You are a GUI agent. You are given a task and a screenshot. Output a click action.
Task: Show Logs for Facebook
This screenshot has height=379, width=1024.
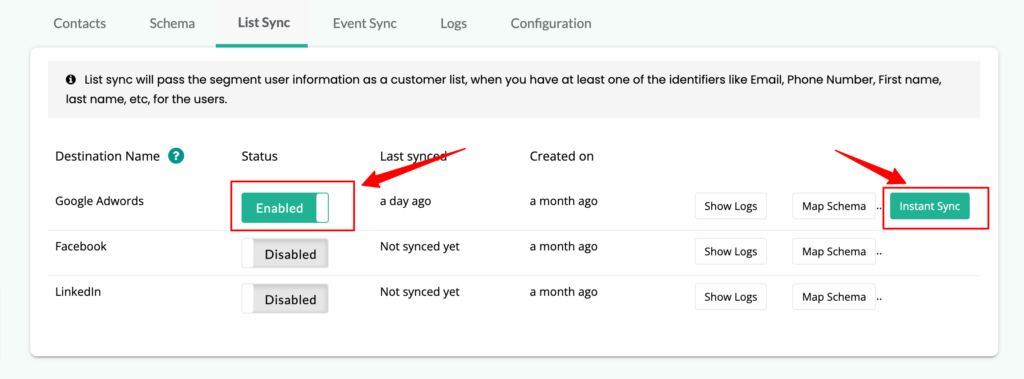click(x=731, y=252)
